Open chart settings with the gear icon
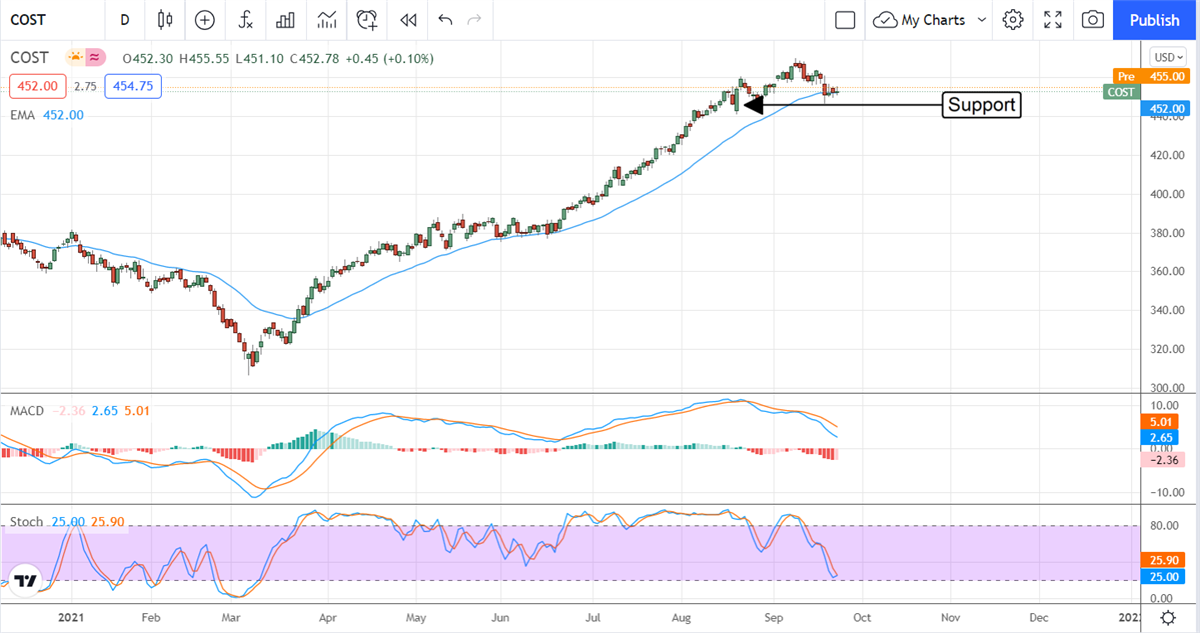This screenshot has width=1200, height=633. pyautogui.click(x=1013, y=20)
